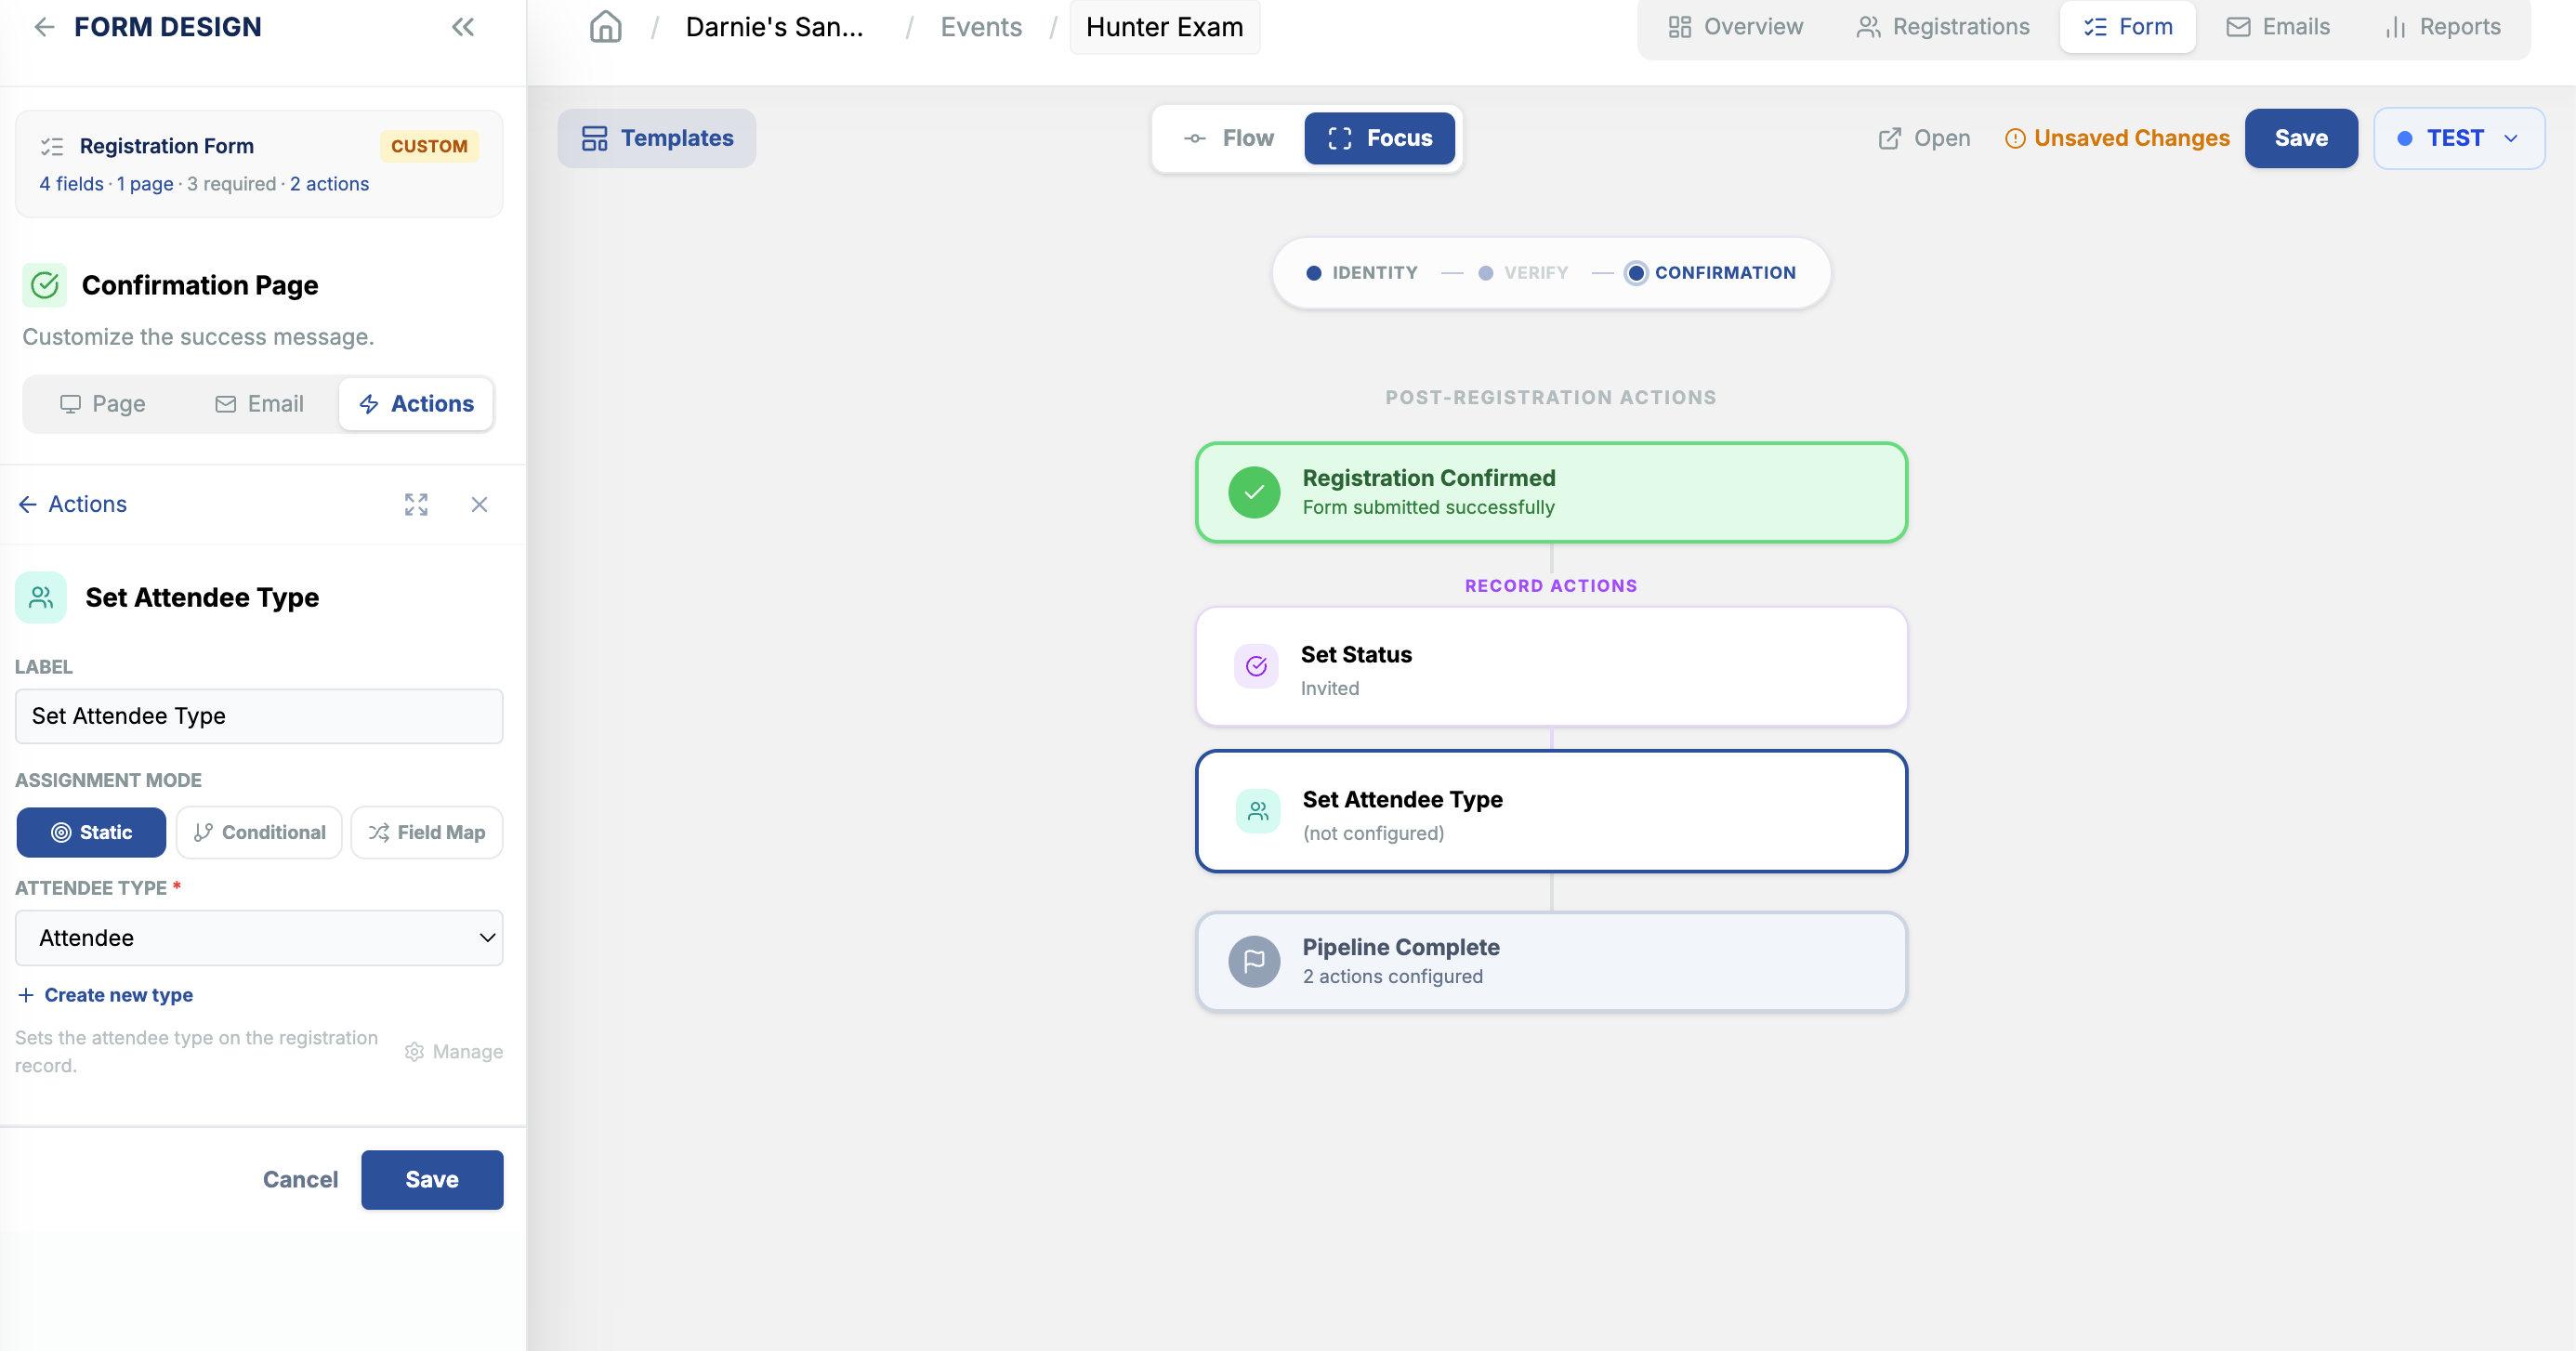This screenshot has width=2576, height=1351.
Task: Click the '2 actions' text
Action: pyautogui.click(x=329, y=184)
